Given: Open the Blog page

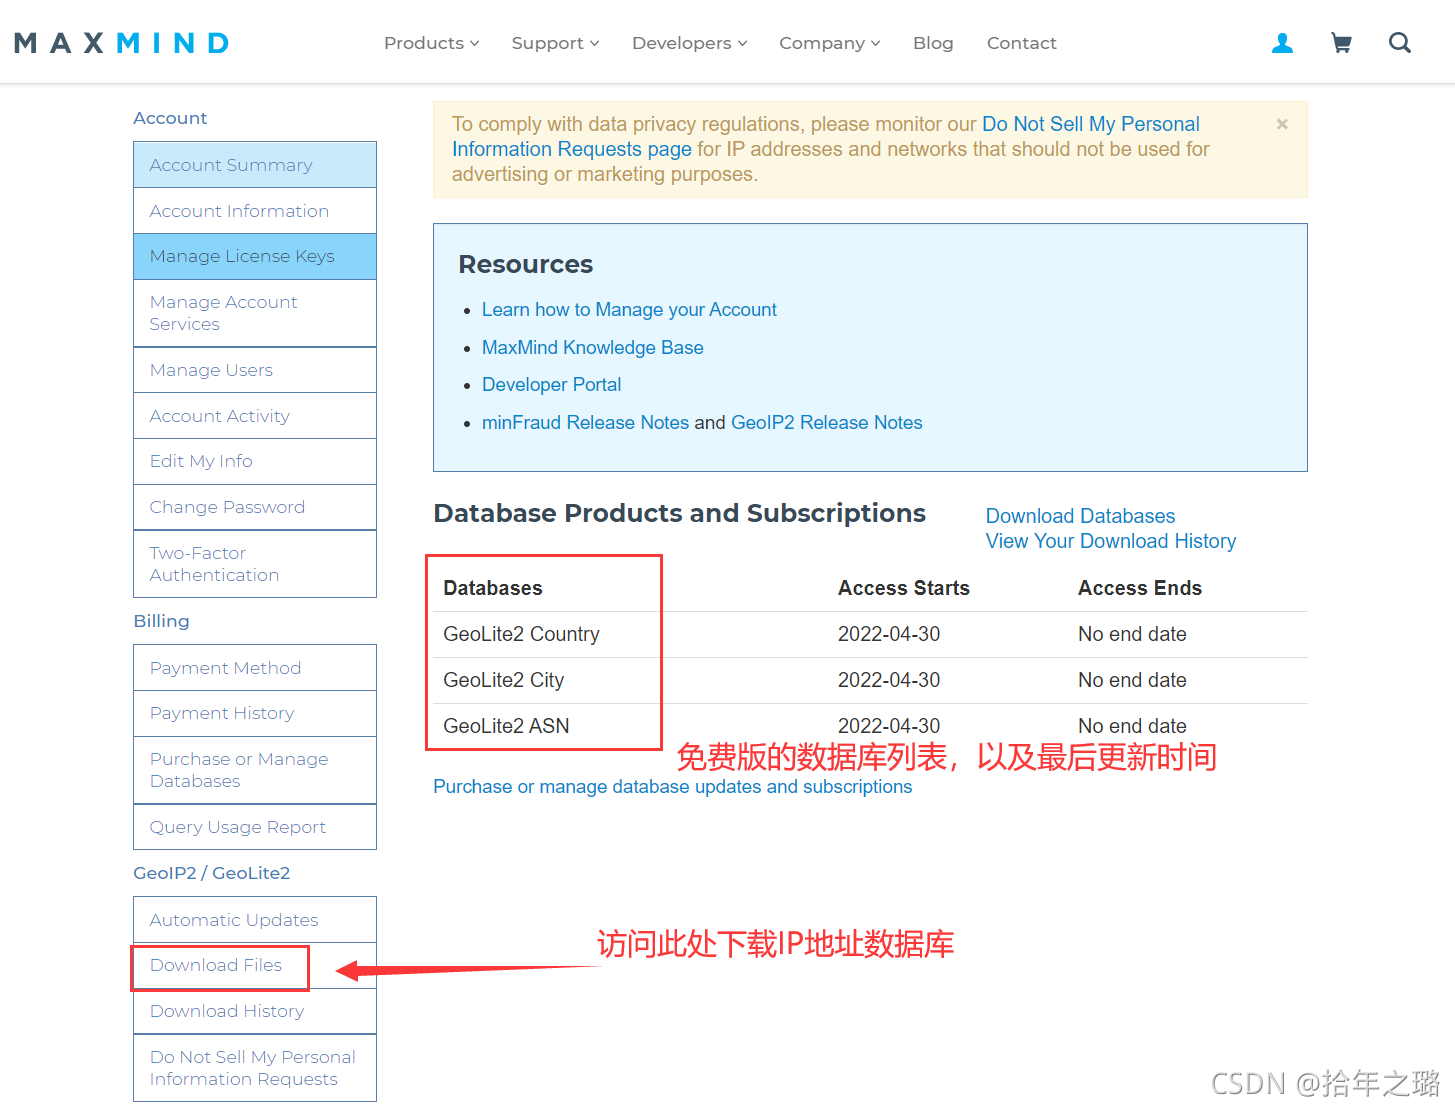Looking at the screenshot, I should [x=933, y=43].
